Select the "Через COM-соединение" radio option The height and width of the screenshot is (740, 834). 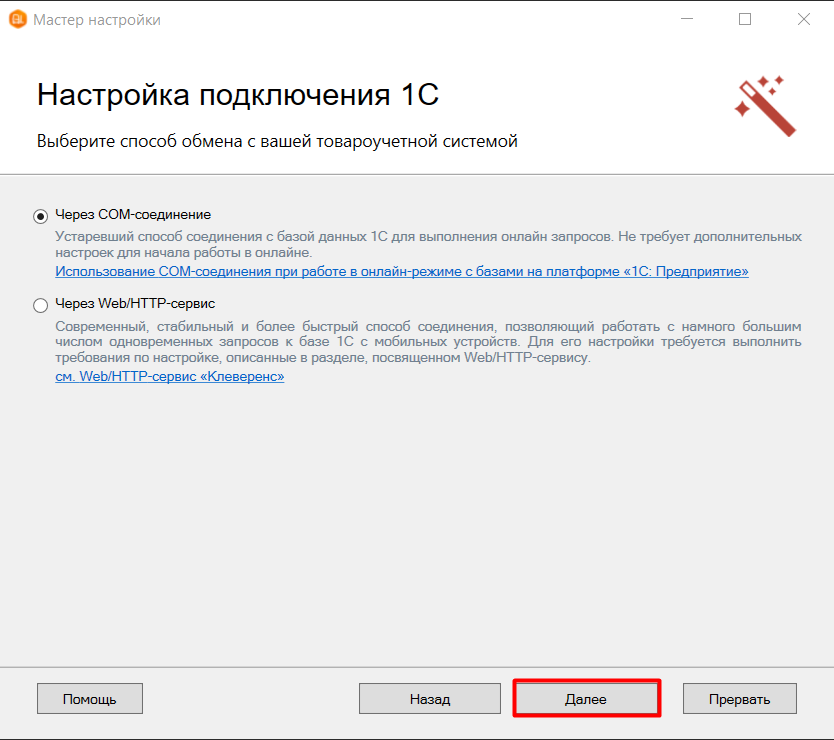coord(40,216)
